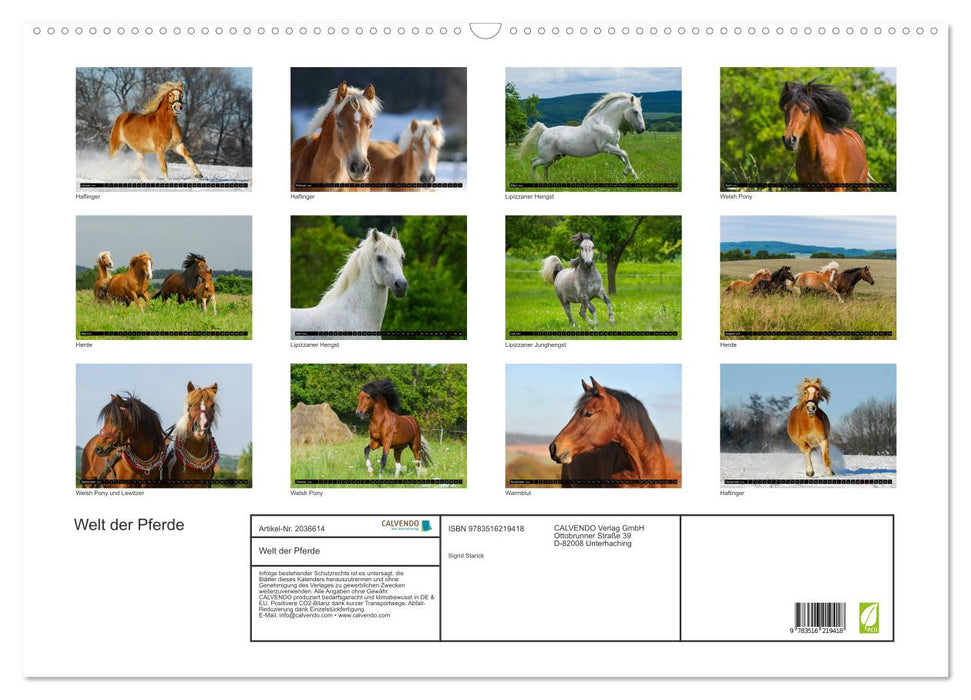Screen dimensions: 971x700
Task: Click the Sigrid Starick author name
Action: tap(467, 554)
